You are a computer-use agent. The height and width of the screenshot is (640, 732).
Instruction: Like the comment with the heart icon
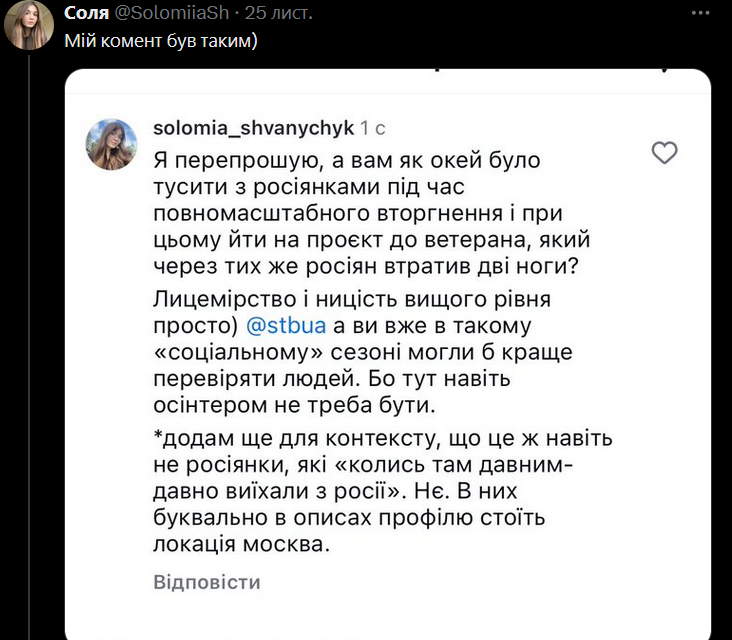coord(664,153)
